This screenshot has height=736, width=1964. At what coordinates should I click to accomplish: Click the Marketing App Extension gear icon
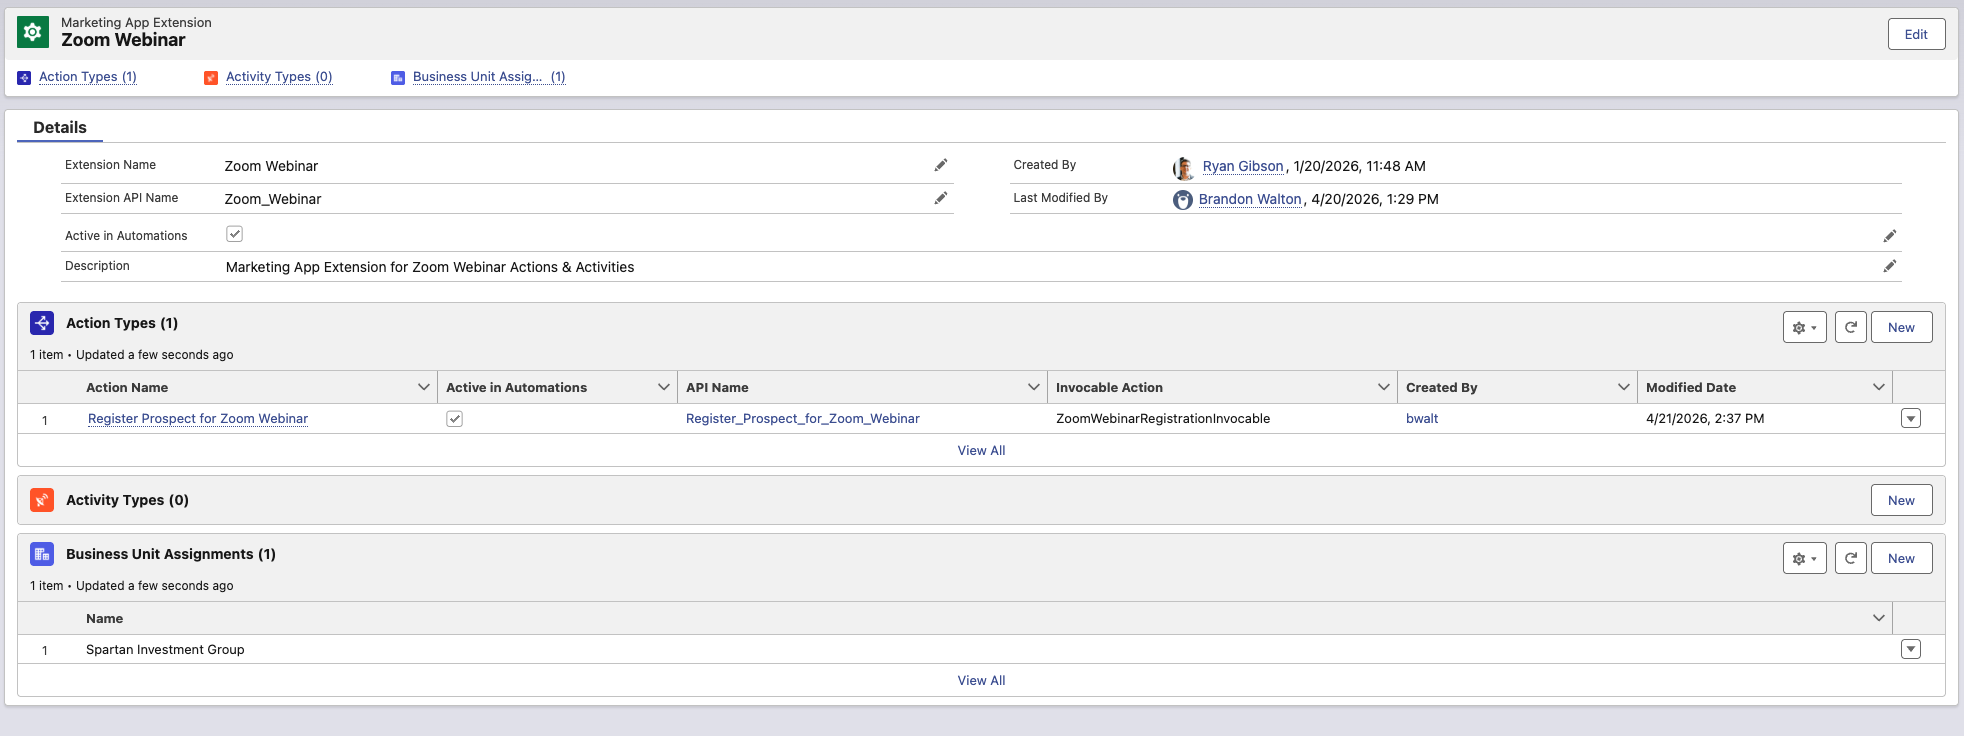point(33,32)
